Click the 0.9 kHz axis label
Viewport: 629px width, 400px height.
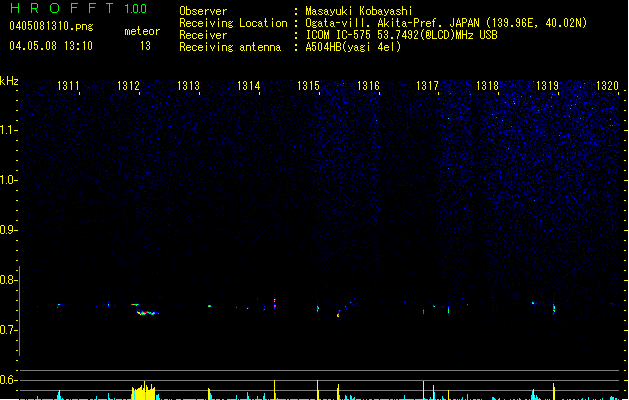(8, 230)
